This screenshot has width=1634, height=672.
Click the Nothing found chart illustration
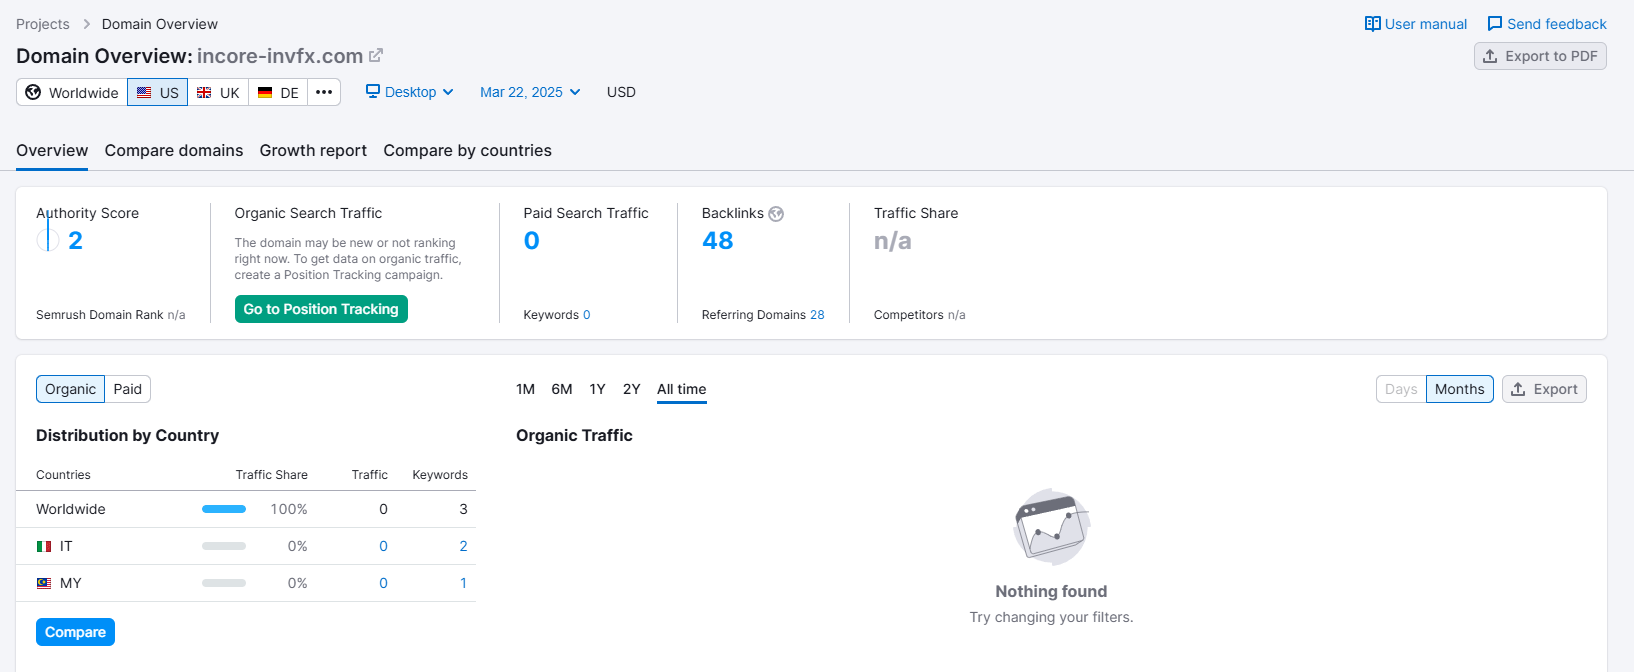1051,527
